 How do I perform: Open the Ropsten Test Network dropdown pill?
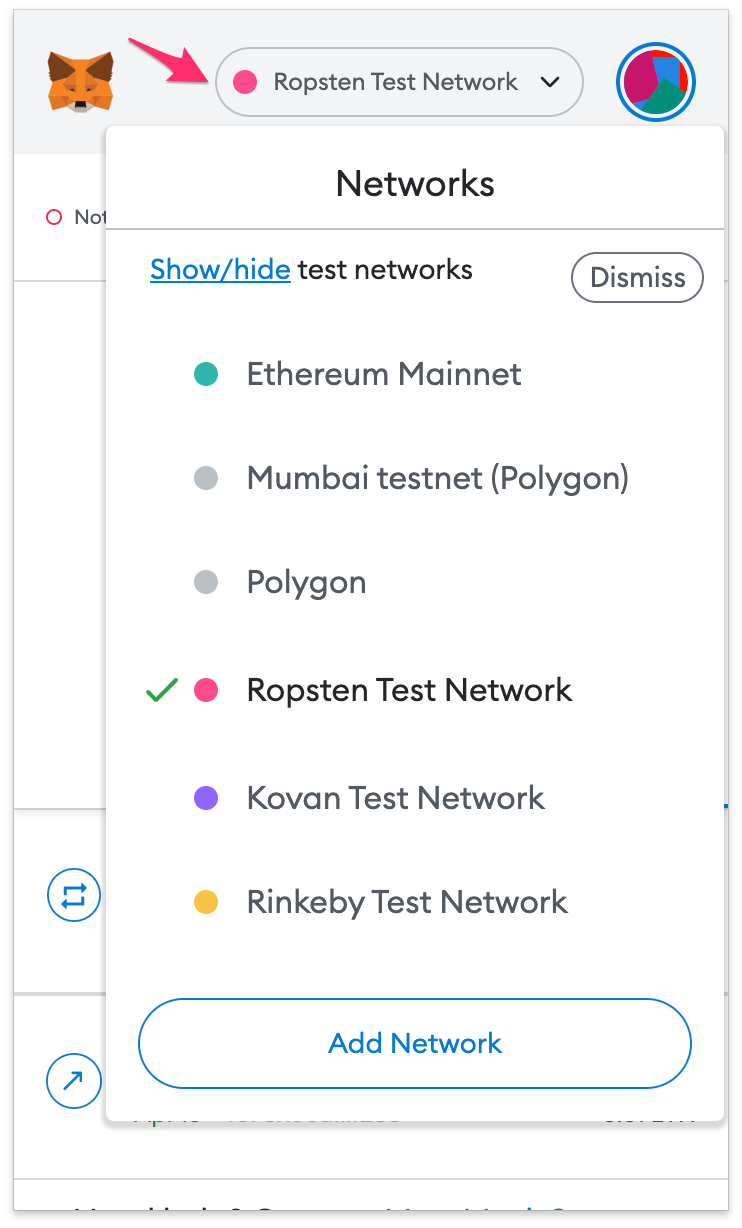click(x=399, y=82)
